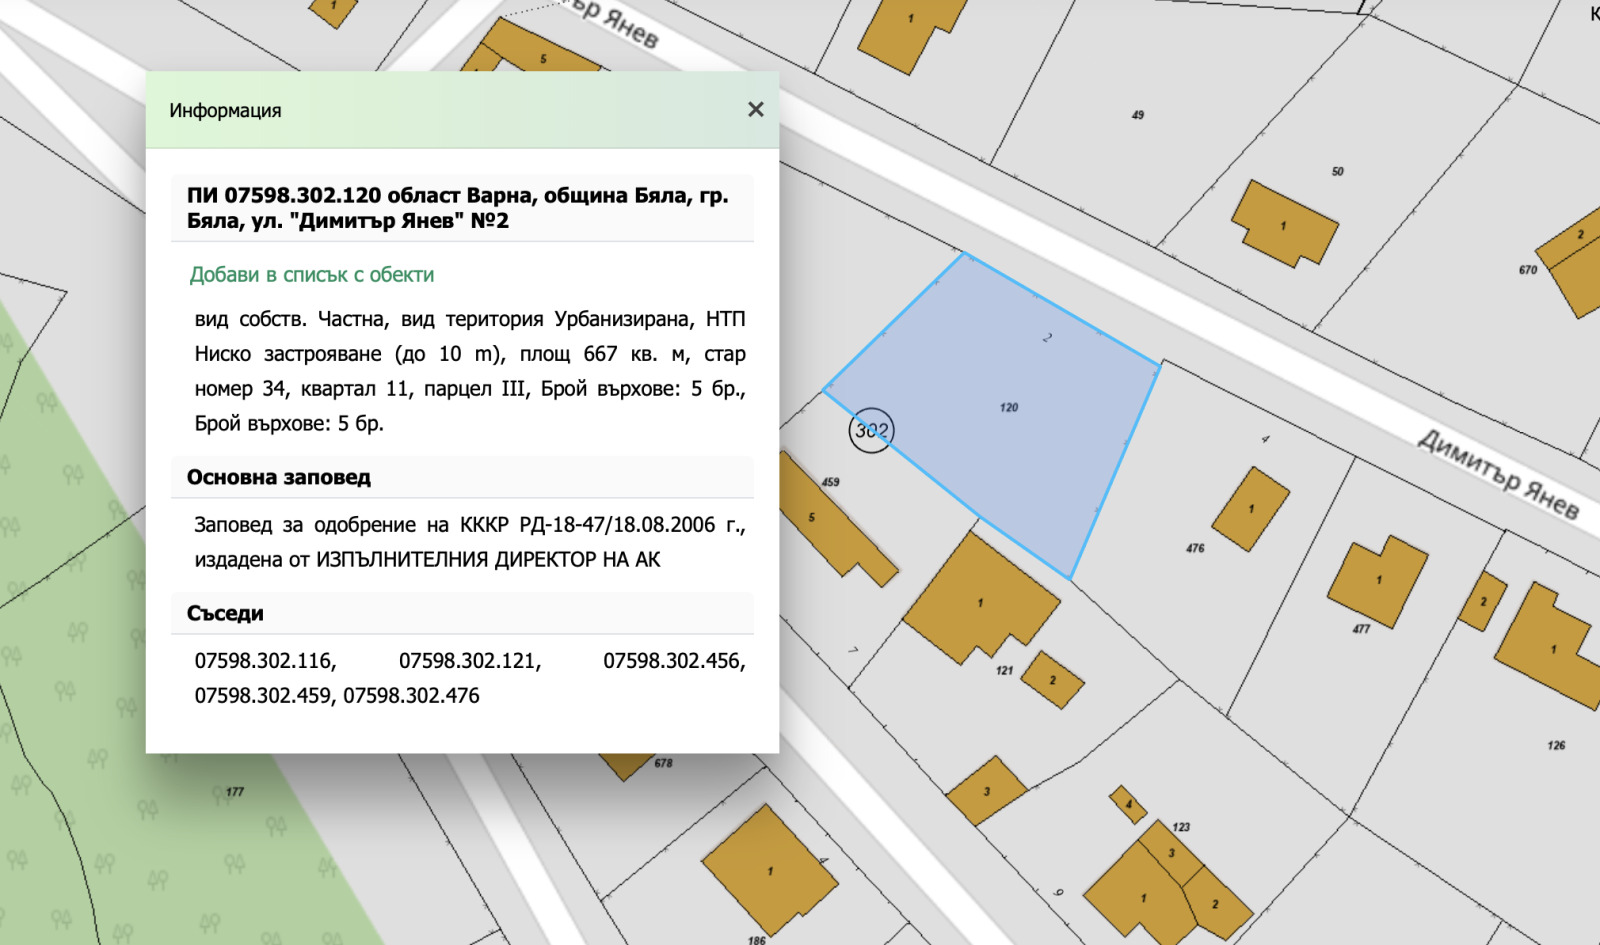Click neighbor ID 07598.302.116 in the list
Screen dimensions: 1600x945
click(x=265, y=661)
